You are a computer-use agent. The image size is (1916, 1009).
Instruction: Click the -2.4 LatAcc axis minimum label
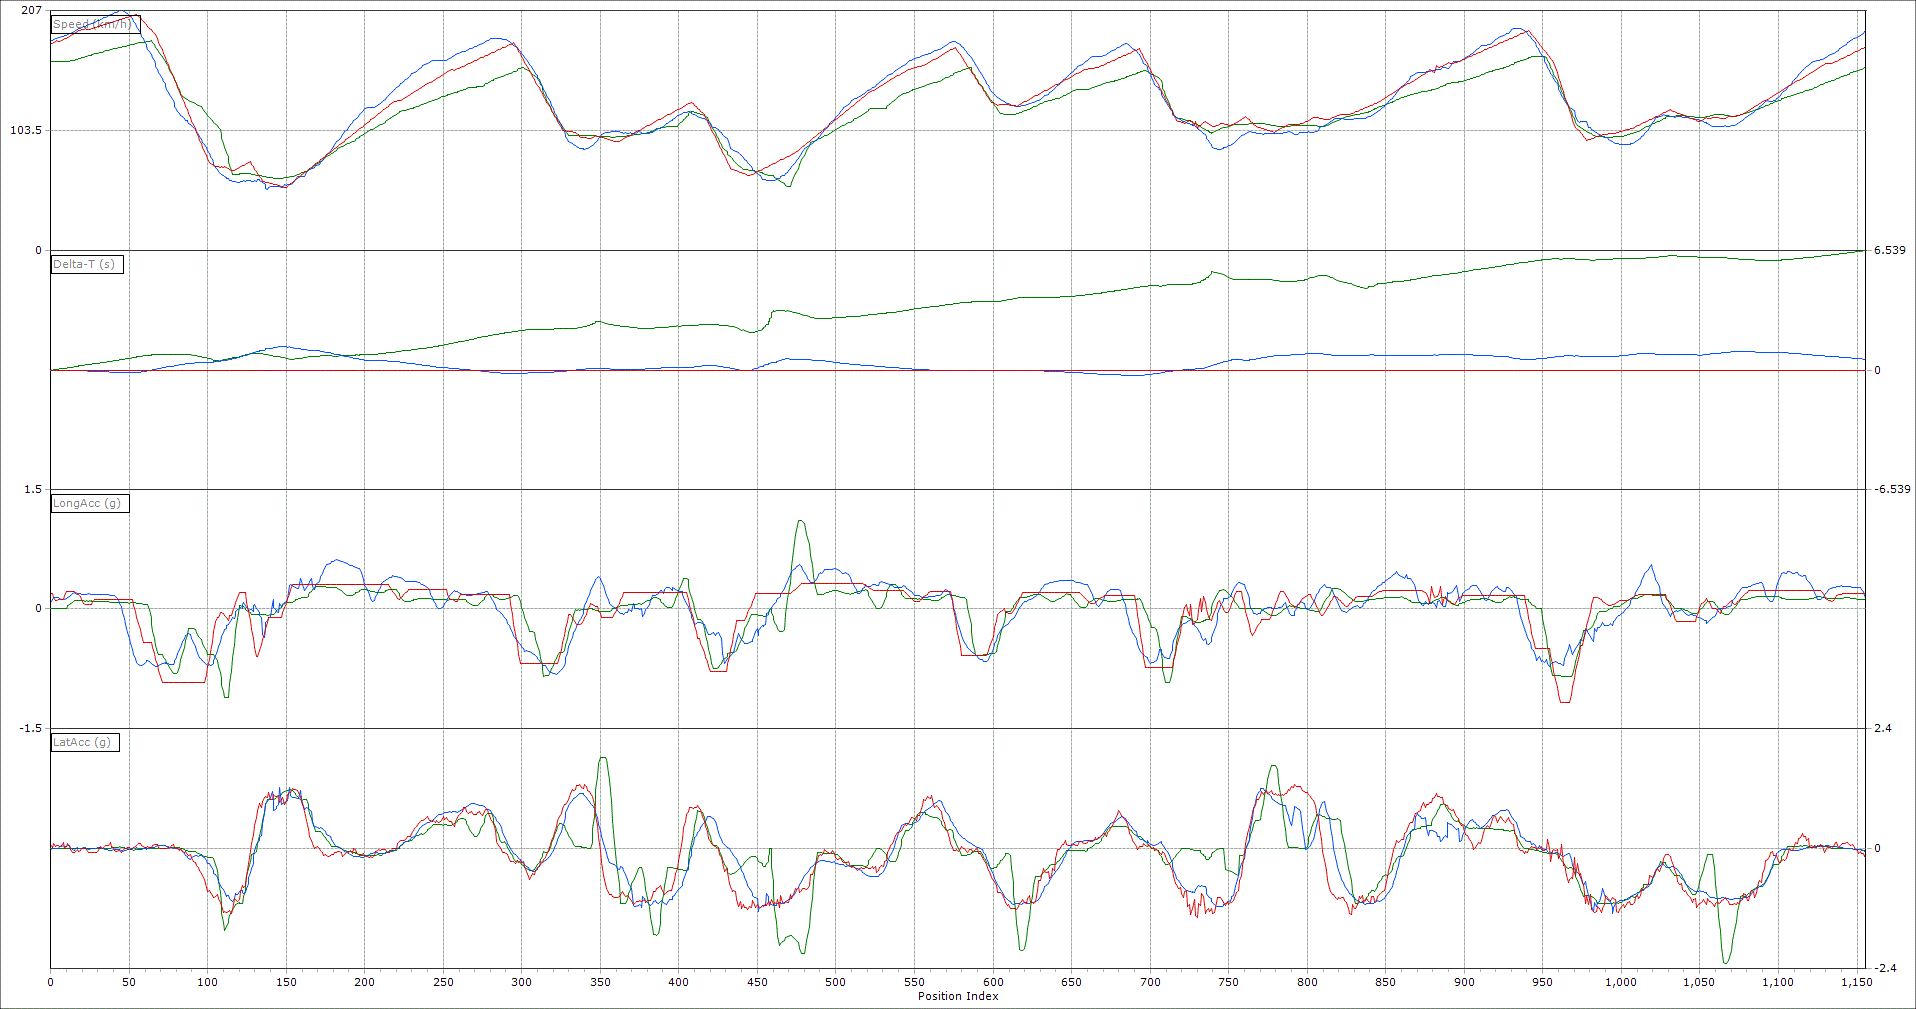(x=1884, y=968)
